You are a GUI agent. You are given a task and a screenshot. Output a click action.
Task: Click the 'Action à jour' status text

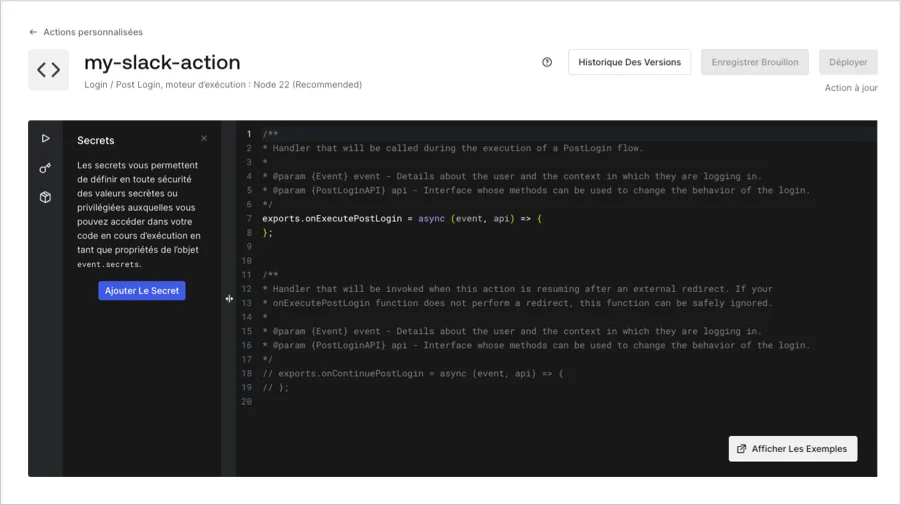click(850, 88)
